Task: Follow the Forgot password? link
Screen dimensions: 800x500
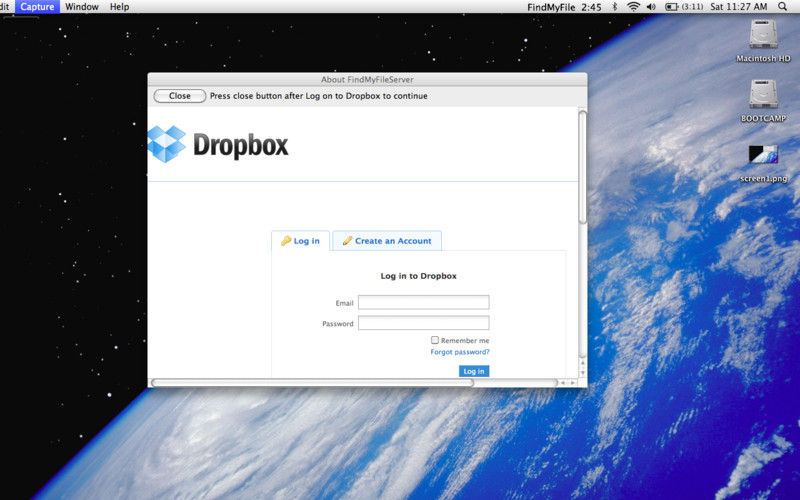Action: [x=460, y=352]
